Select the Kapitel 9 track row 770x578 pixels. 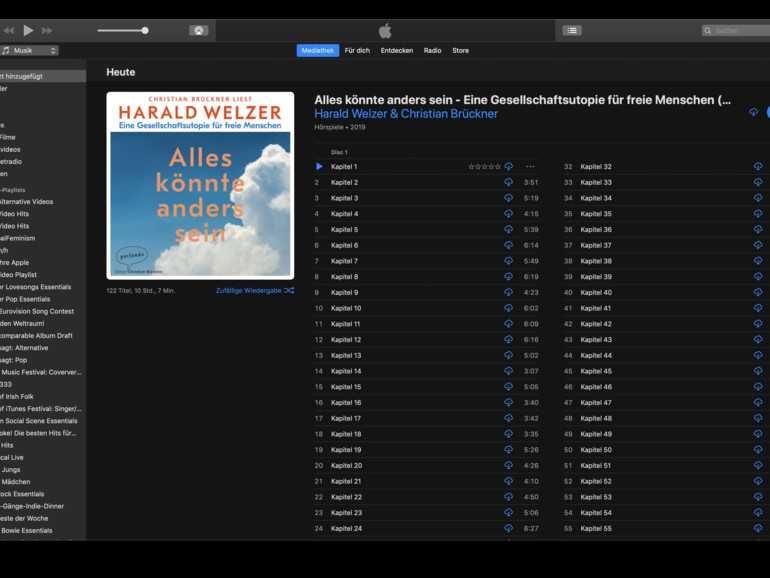pyautogui.click(x=426, y=292)
